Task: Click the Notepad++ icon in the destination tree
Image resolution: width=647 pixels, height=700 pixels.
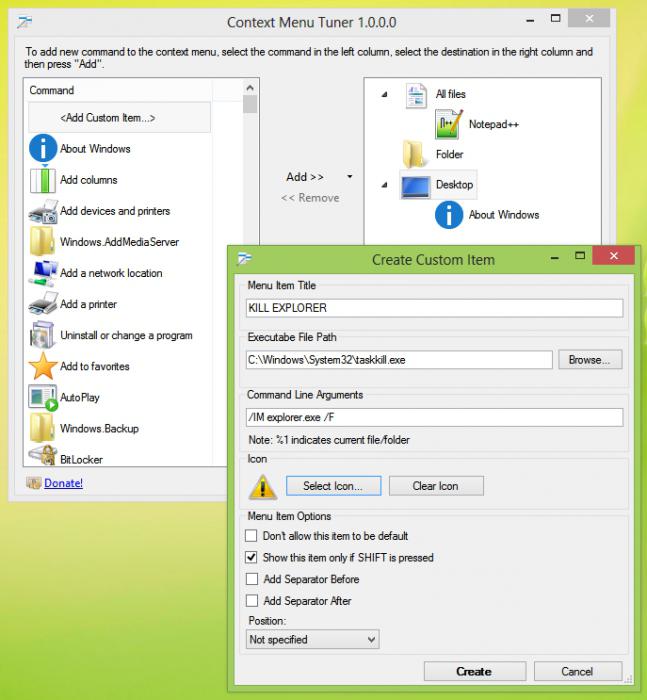Action: click(x=450, y=124)
